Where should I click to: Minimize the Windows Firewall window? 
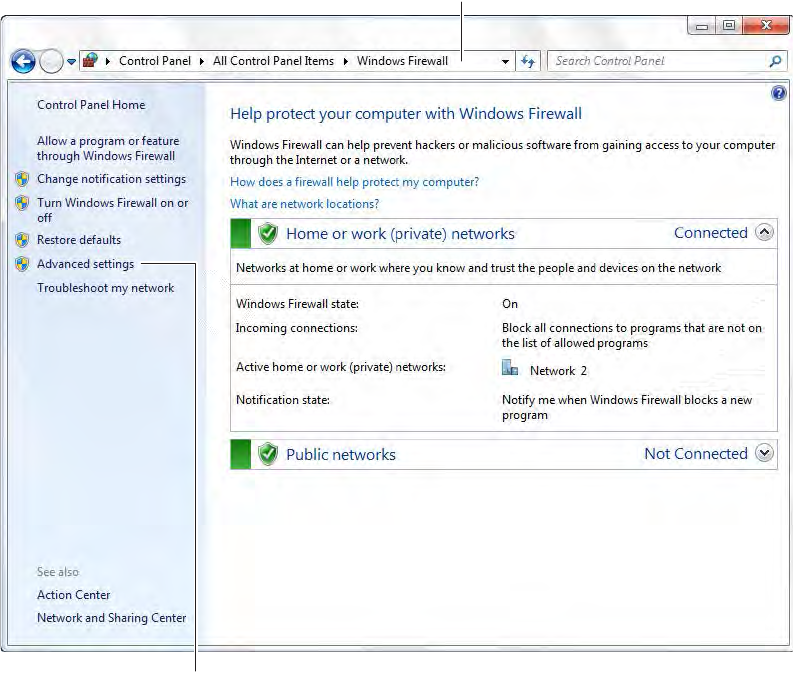click(x=702, y=26)
